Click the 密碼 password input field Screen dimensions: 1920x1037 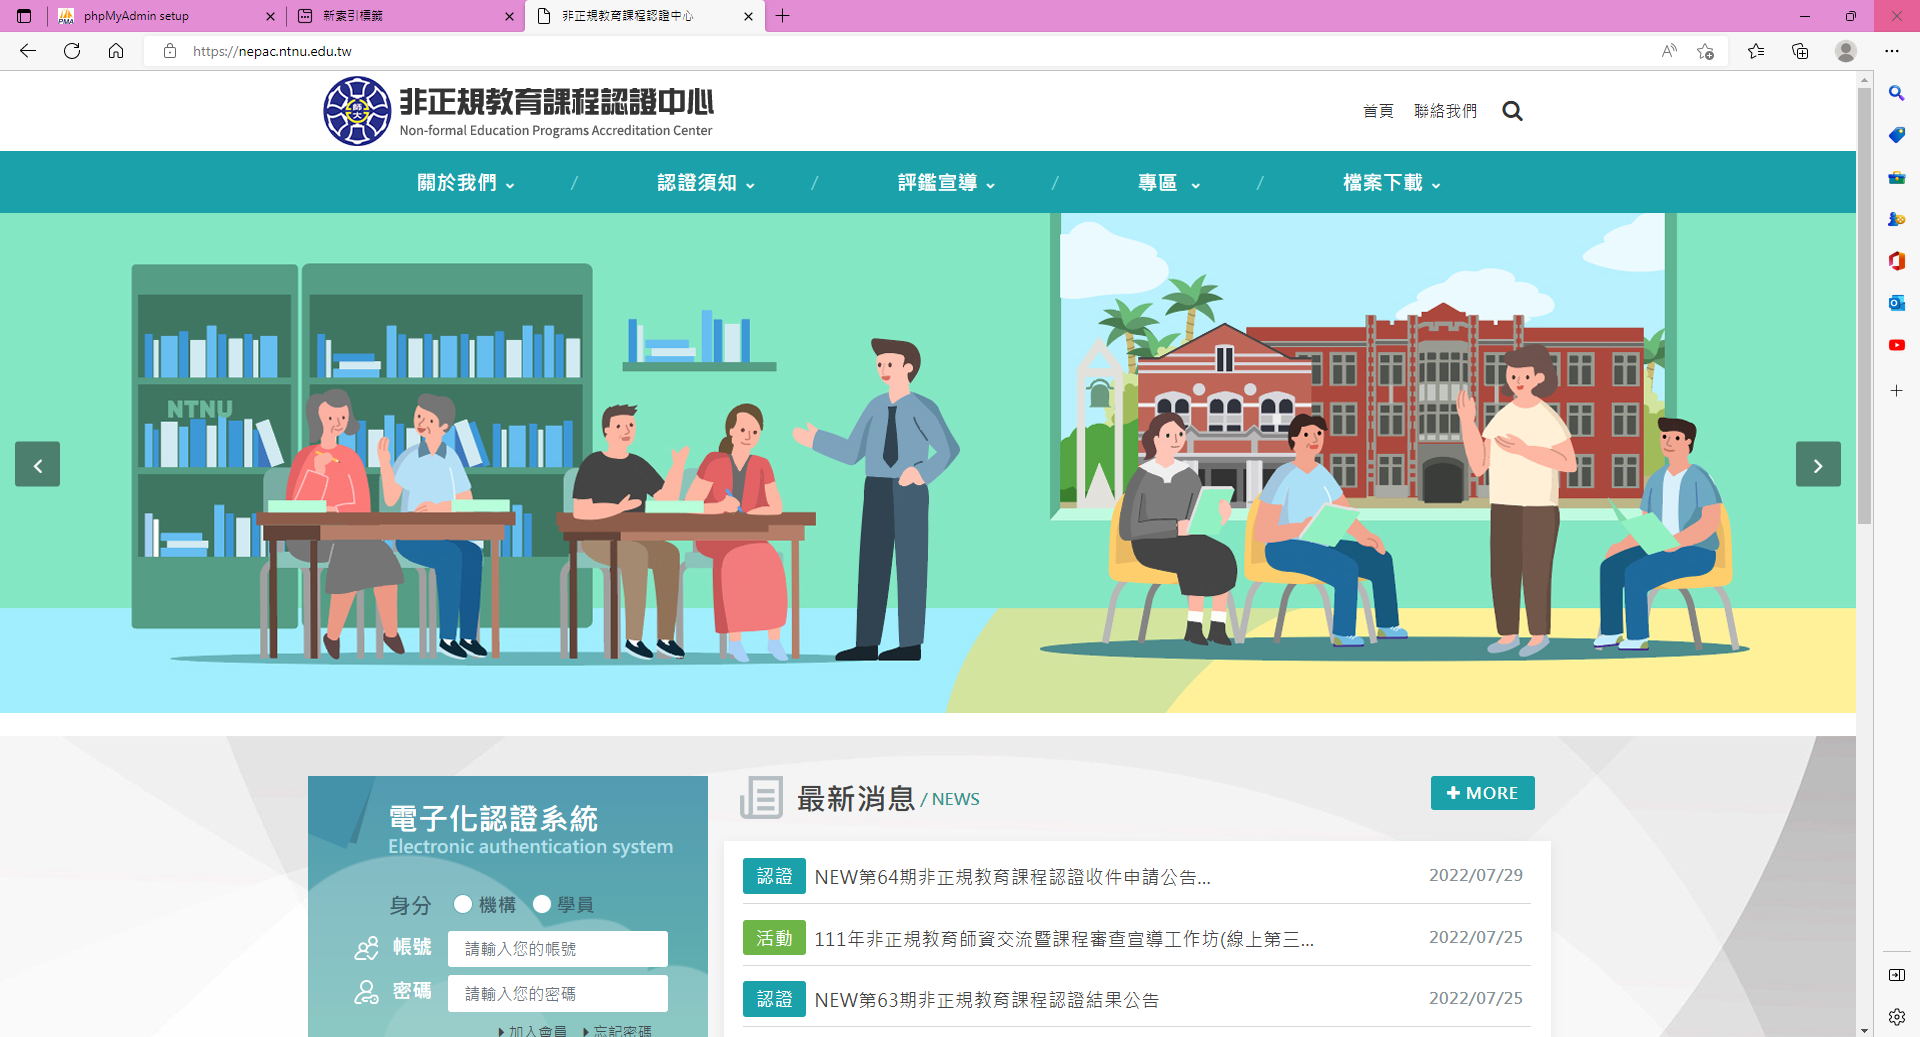click(x=558, y=994)
